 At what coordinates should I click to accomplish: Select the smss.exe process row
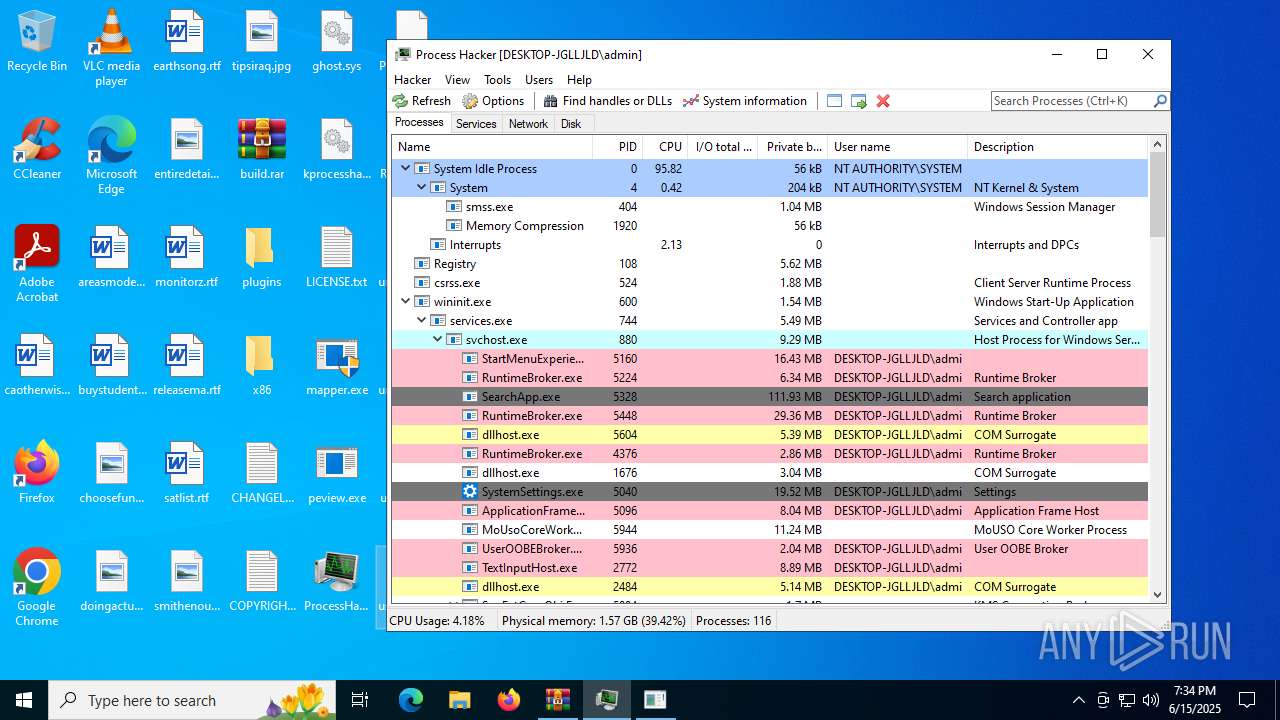point(769,207)
